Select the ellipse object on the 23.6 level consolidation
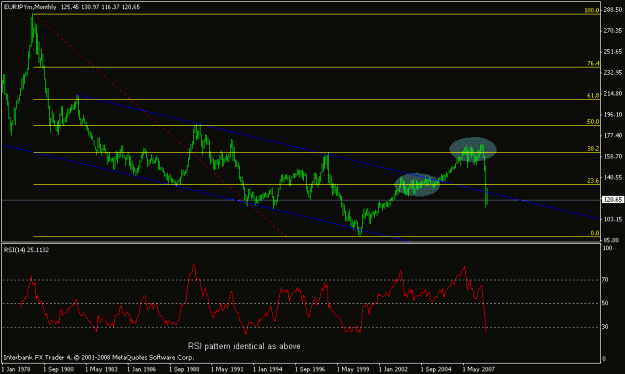This screenshot has width=625, height=374. (x=417, y=185)
